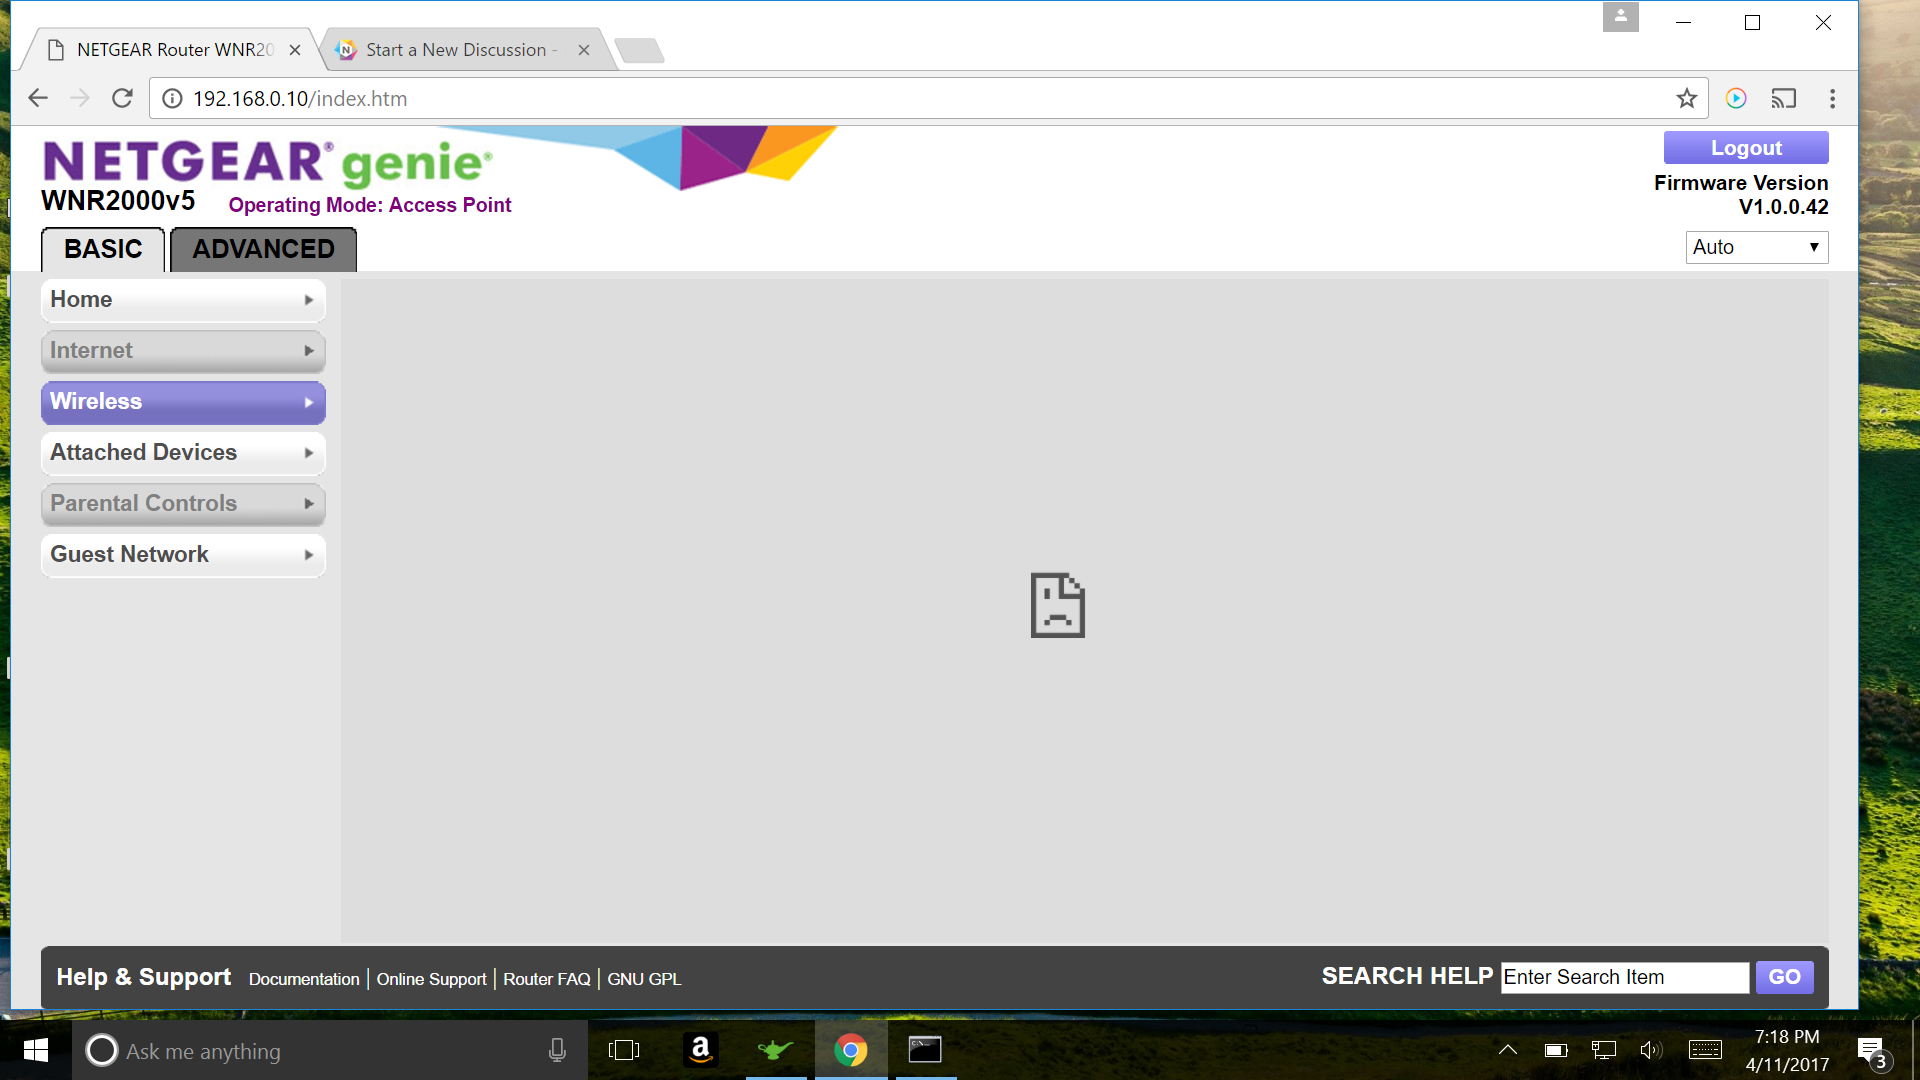Click the browser reload icon
This screenshot has width=1920, height=1080.
[x=122, y=98]
